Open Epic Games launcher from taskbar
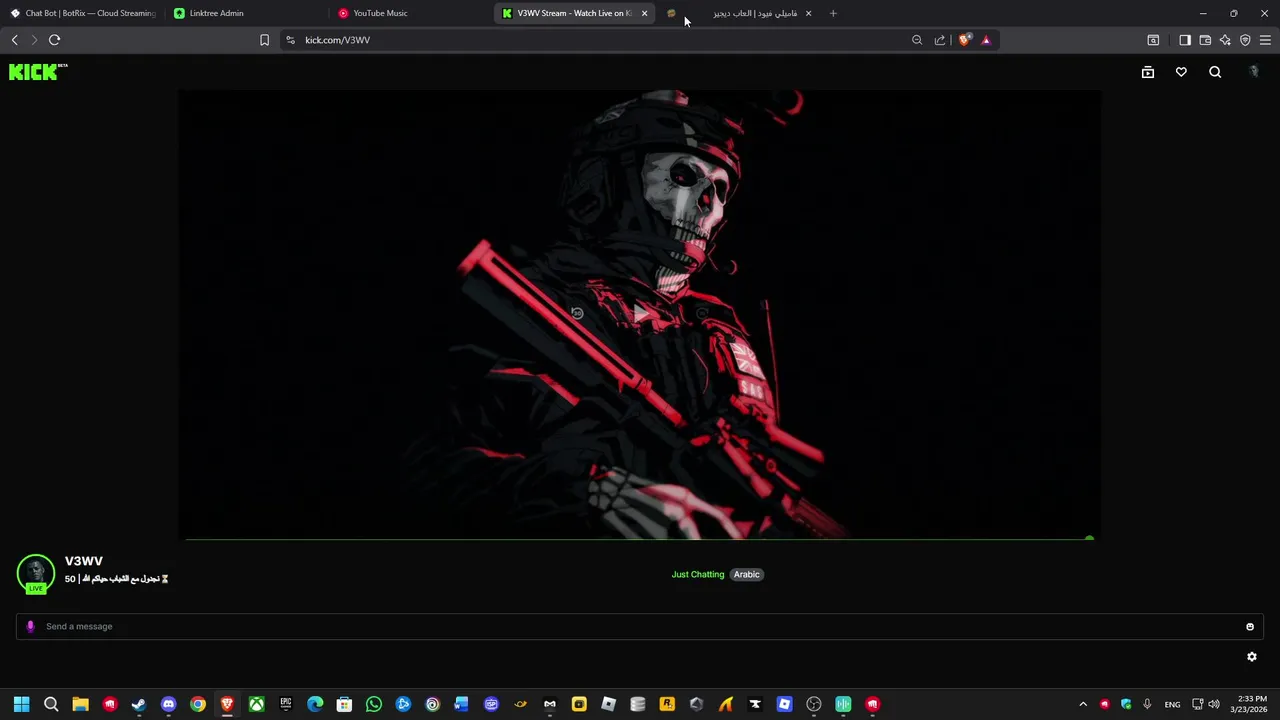The image size is (1280, 720). coord(286,704)
